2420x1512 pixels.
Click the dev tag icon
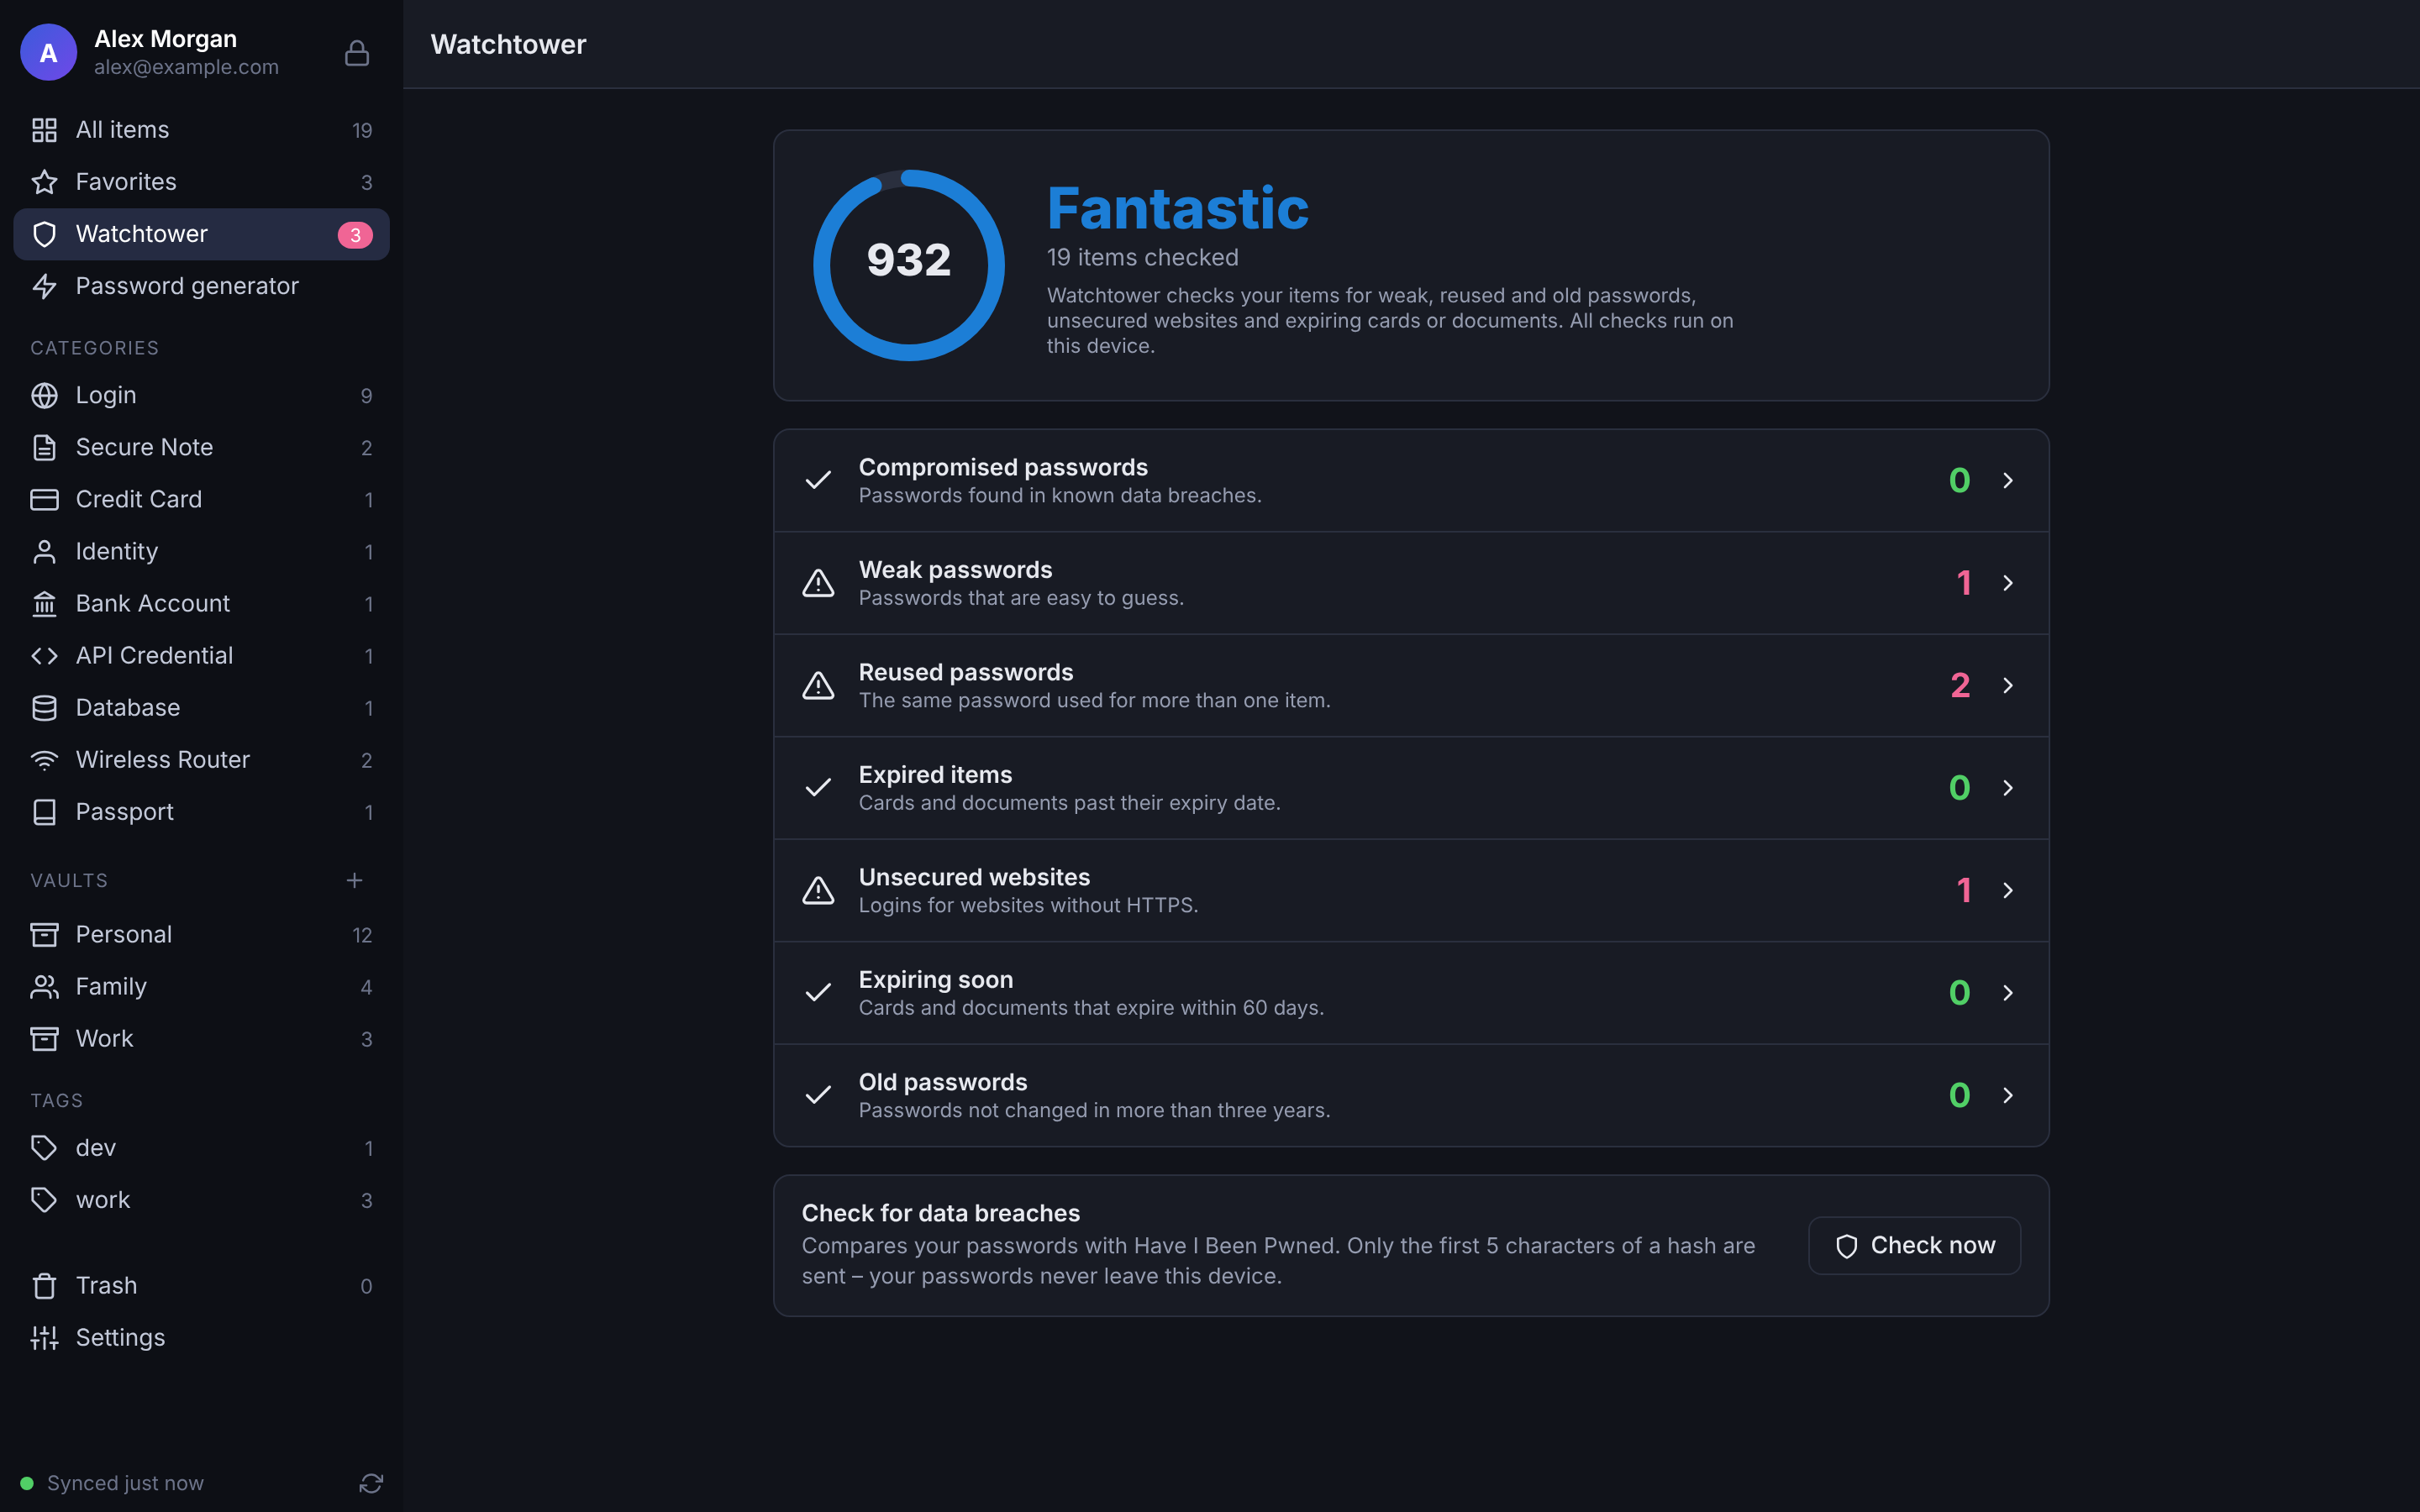tap(44, 1147)
